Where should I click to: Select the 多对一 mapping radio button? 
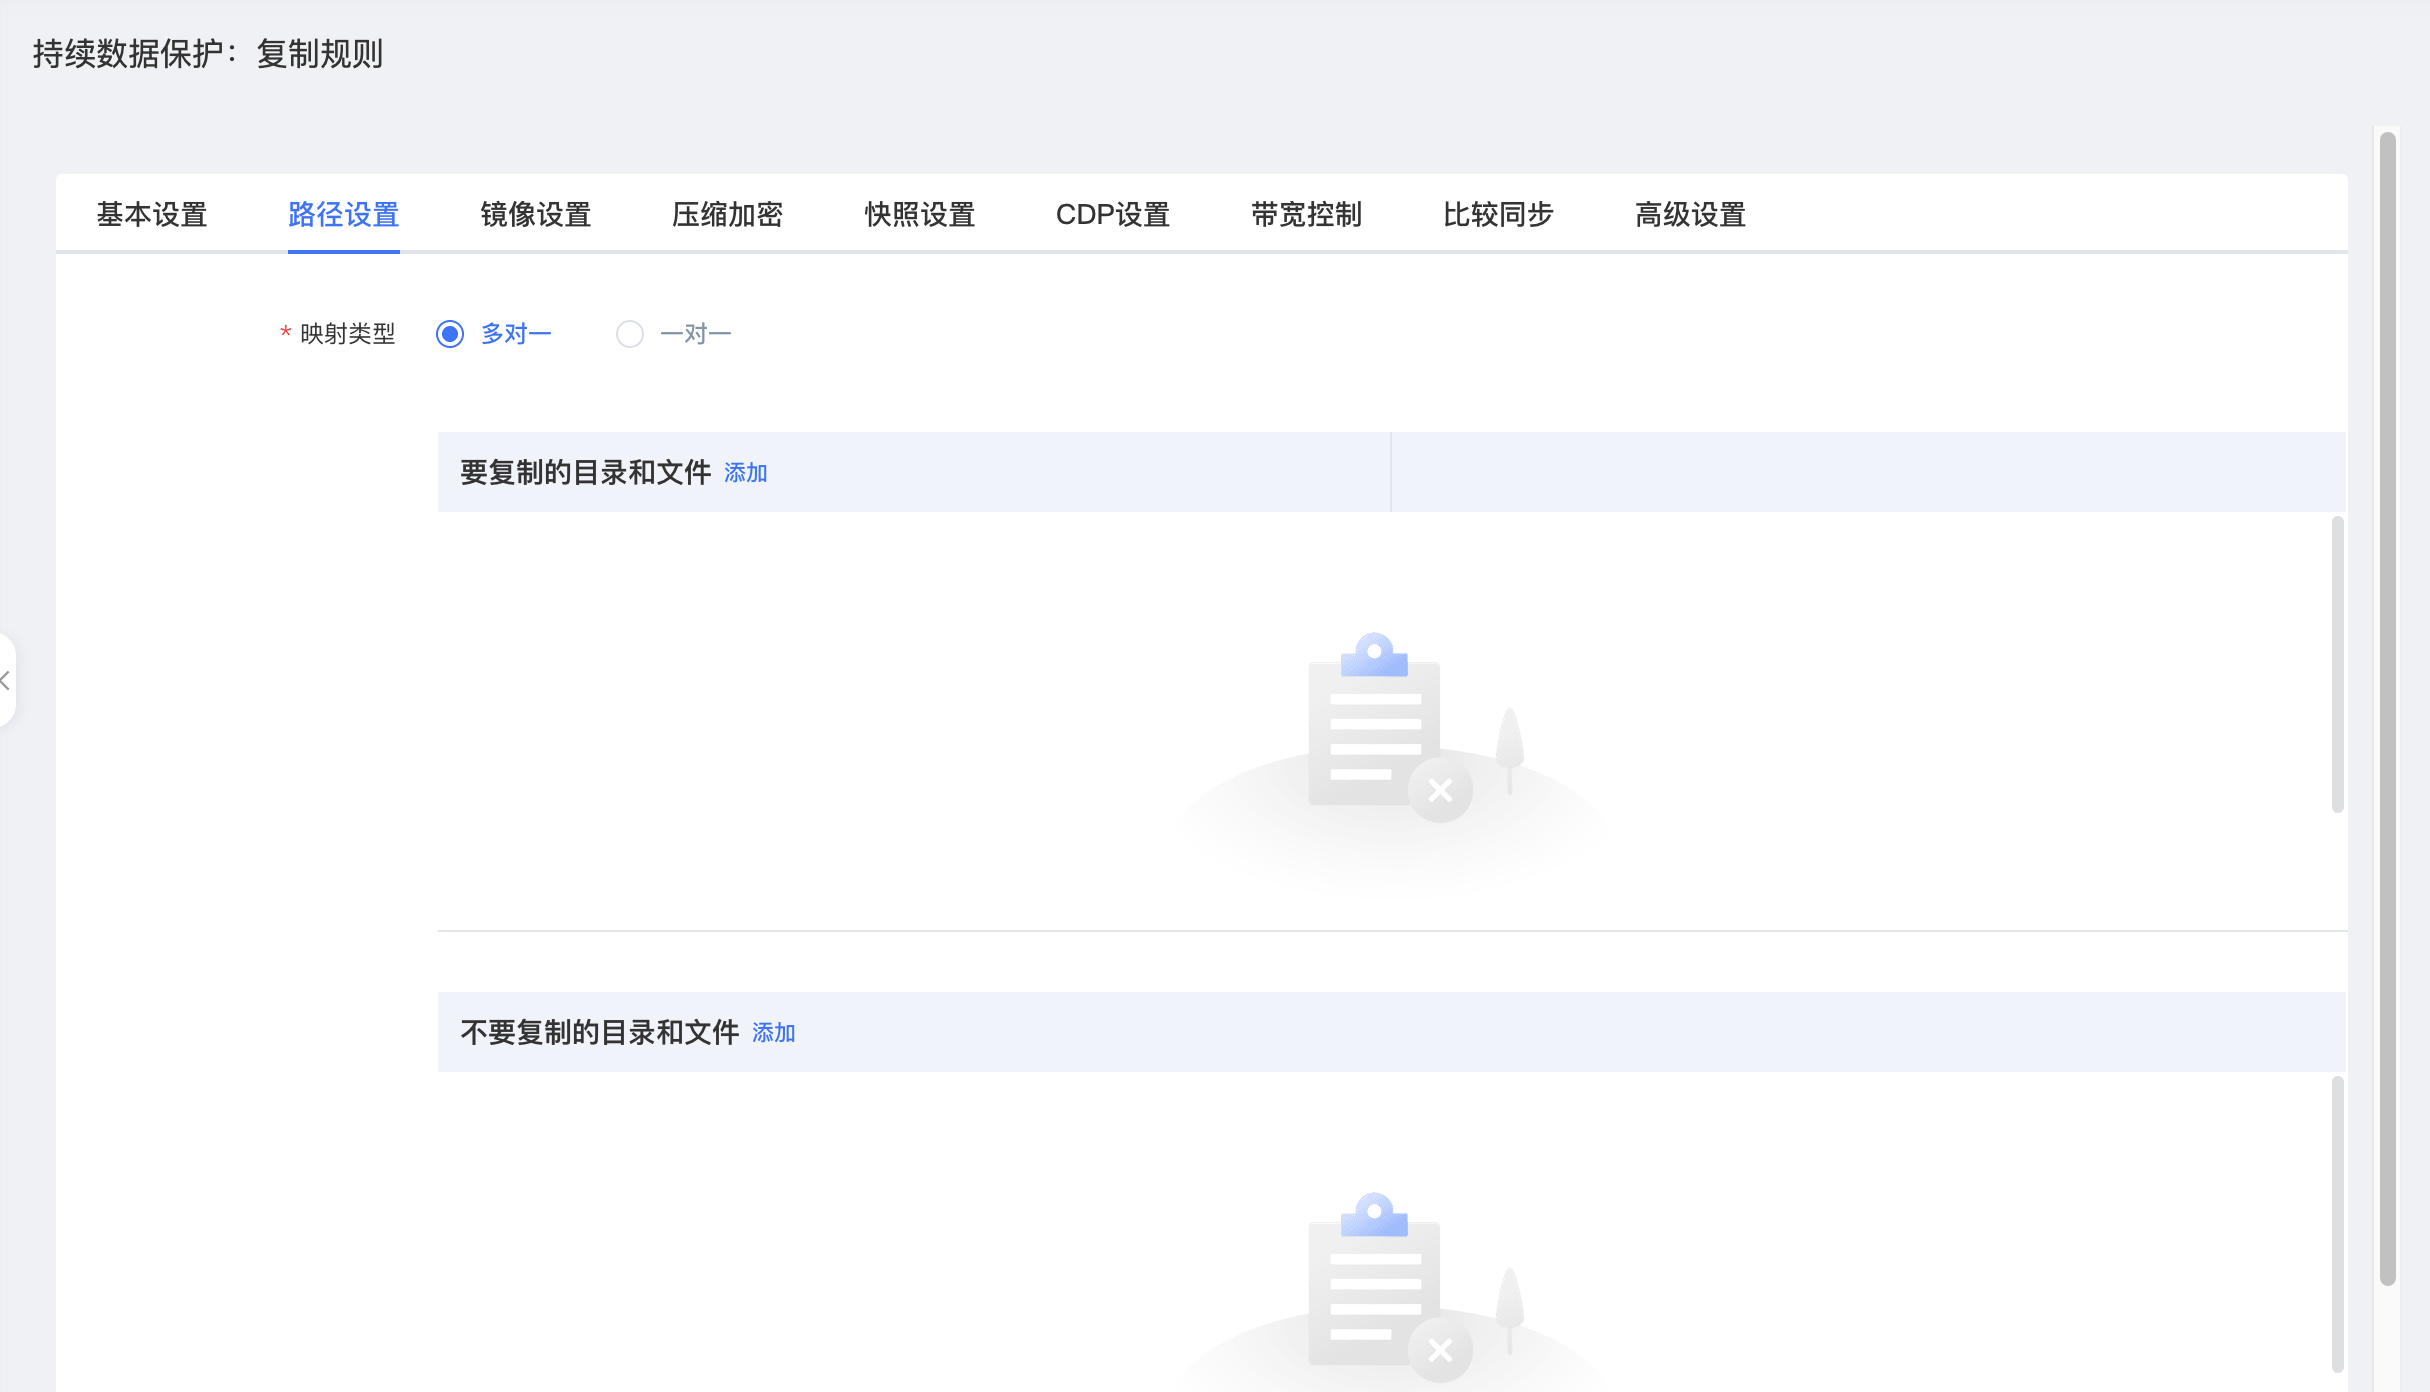point(450,334)
